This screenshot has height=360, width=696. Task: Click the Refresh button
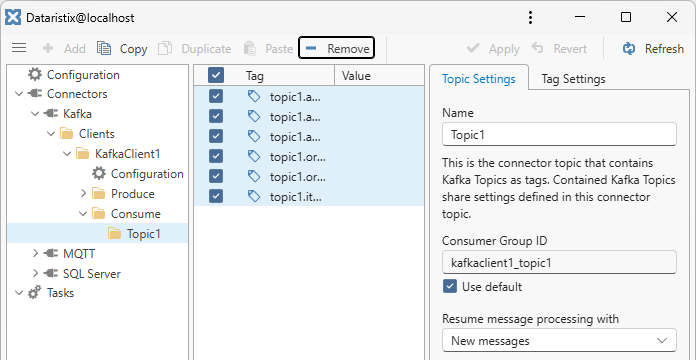(653, 48)
